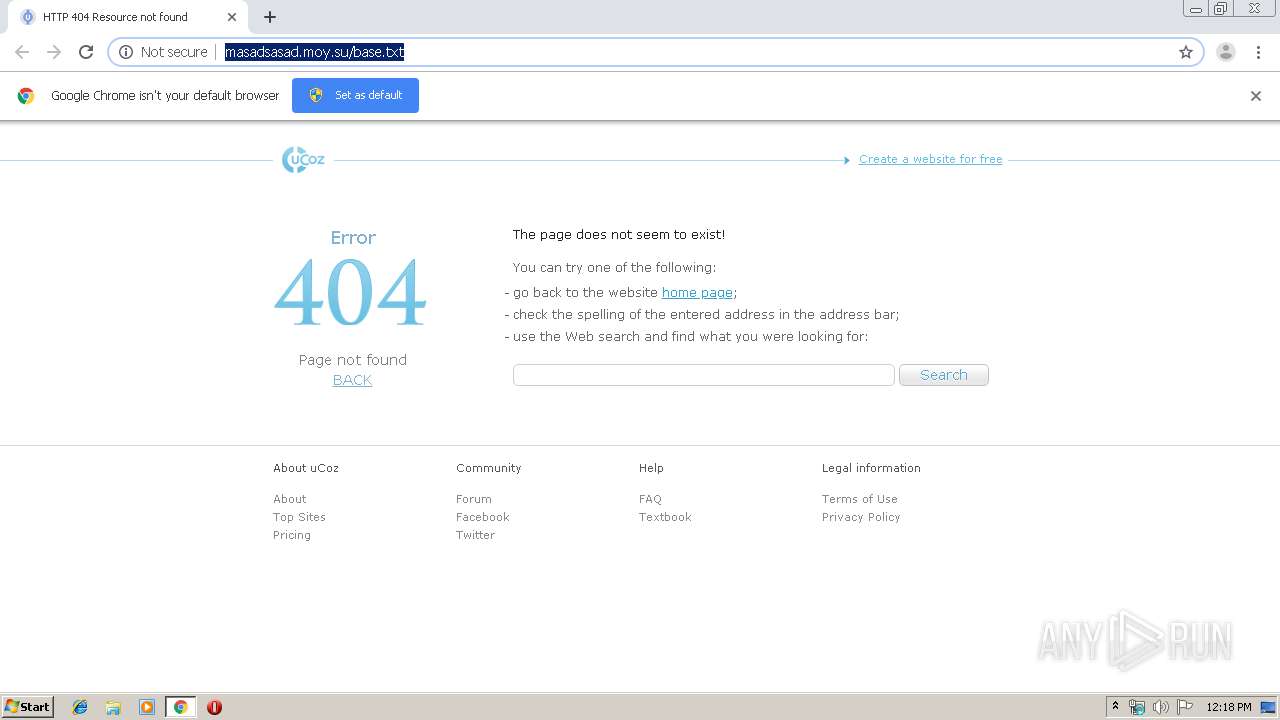
Task: Open Create a website for free link
Action: click(x=930, y=159)
